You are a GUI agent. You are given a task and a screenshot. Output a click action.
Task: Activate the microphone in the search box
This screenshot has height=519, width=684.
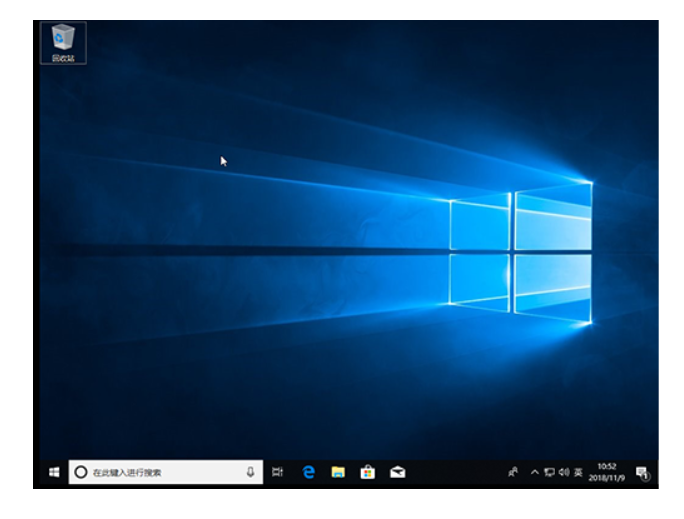(x=250, y=472)
